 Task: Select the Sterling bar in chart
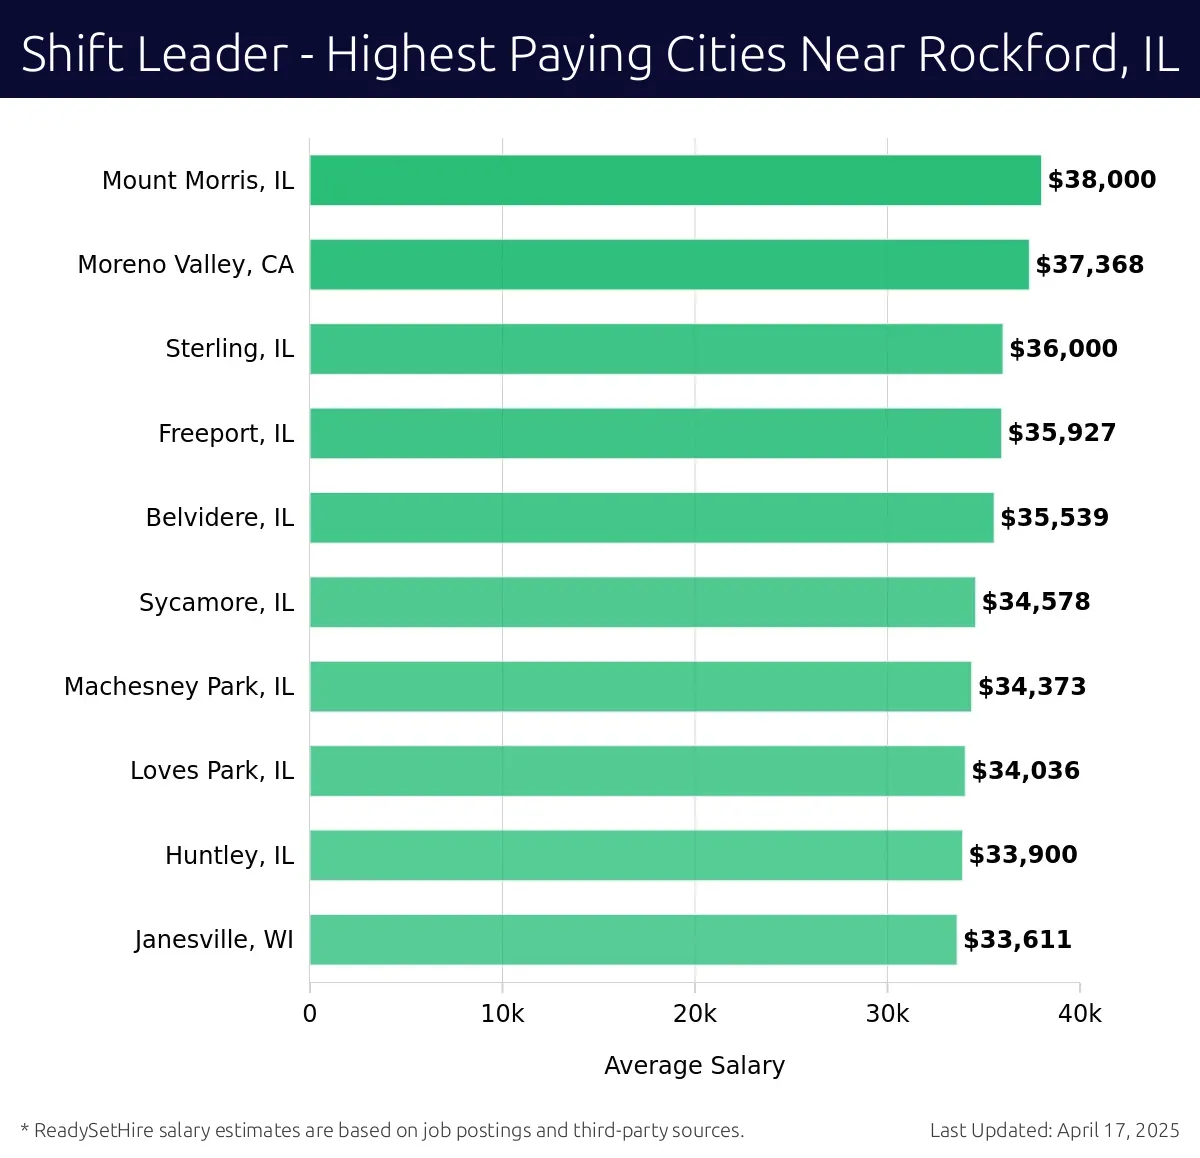coord(656,349)
